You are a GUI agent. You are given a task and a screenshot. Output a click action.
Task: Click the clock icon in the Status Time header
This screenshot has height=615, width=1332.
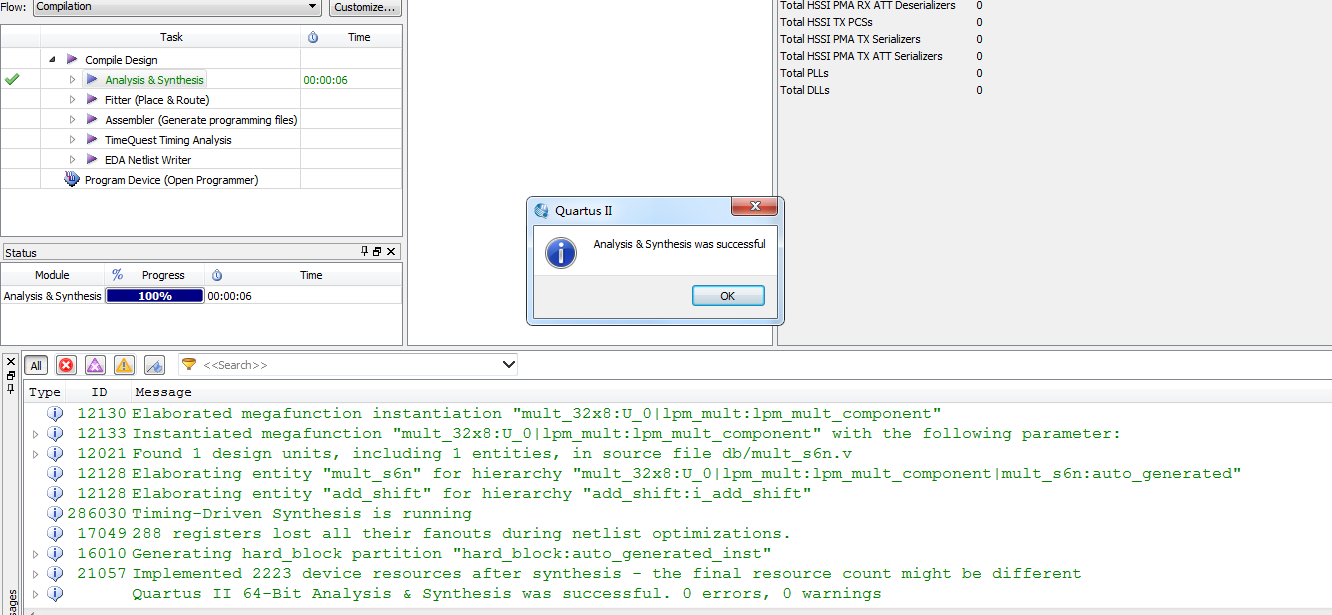[x=217, y=275]
